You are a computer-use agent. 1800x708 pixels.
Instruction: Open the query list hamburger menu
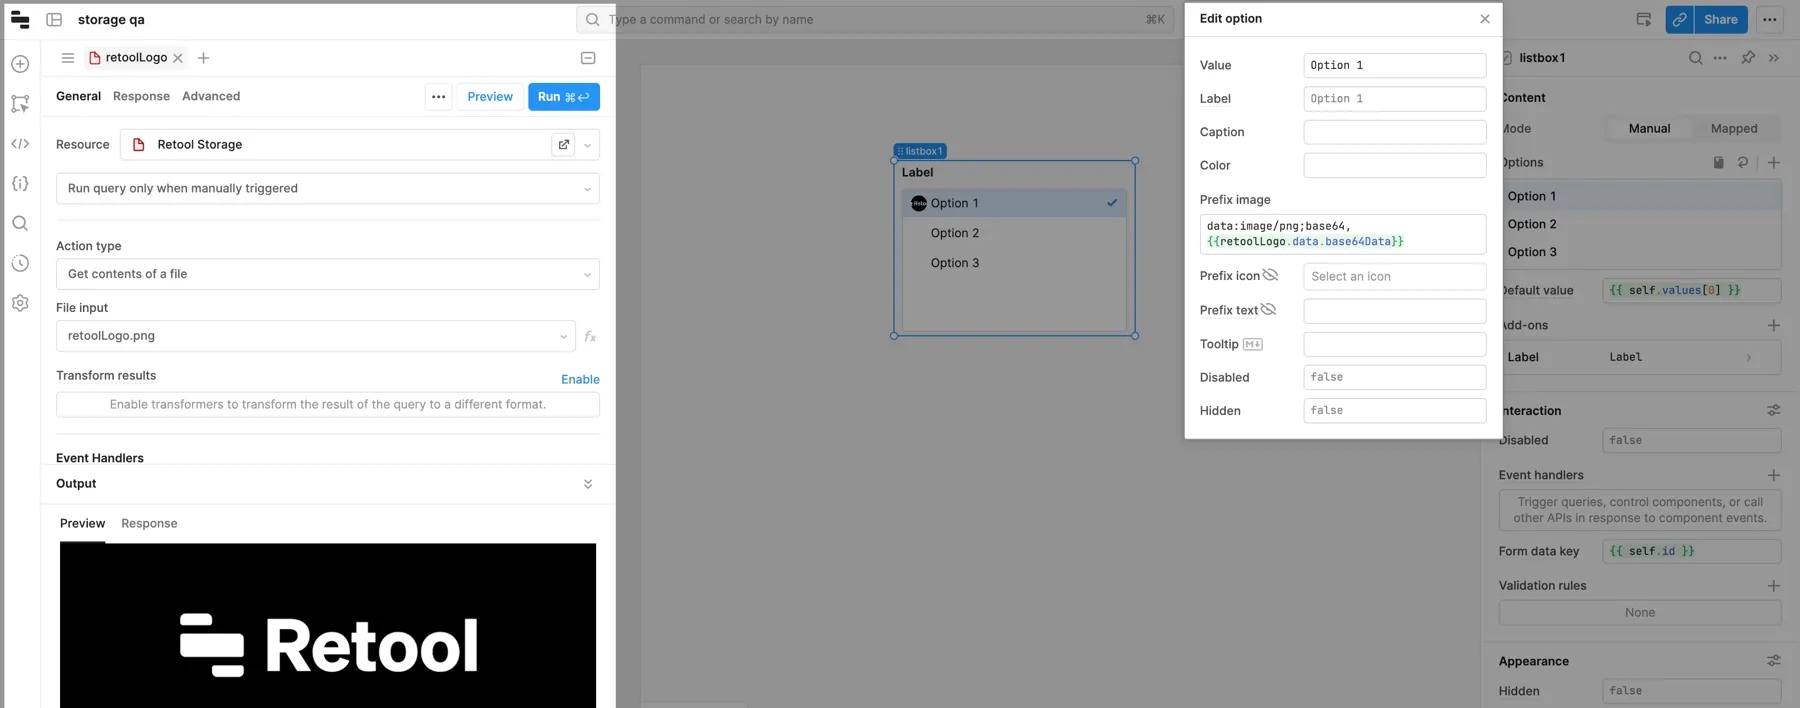coord(68,58)
